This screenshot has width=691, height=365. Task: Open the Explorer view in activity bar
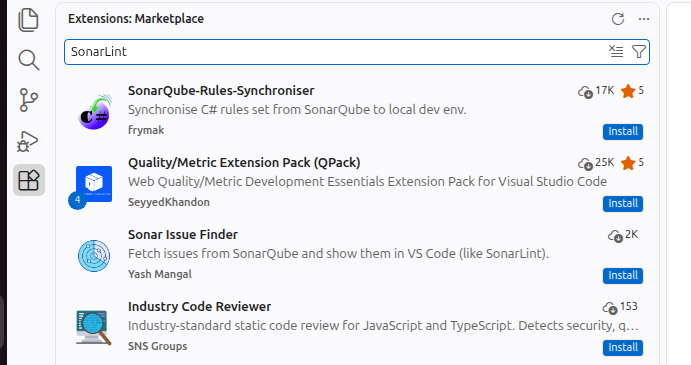(29, 20)
